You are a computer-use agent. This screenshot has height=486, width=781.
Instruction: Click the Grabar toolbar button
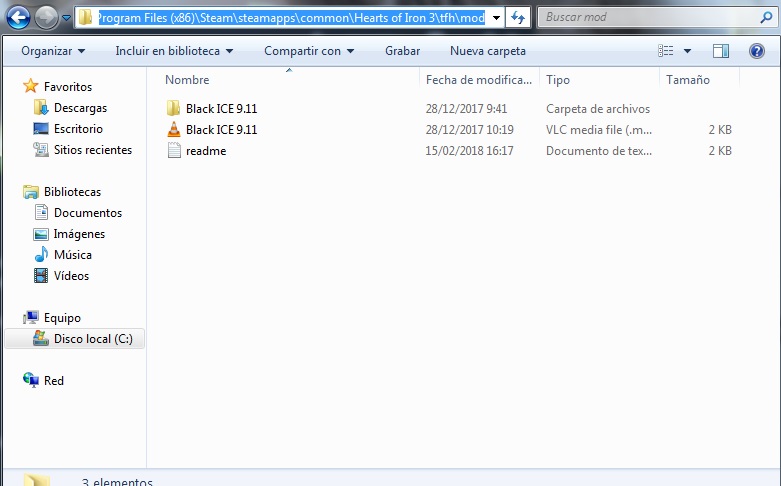(x=402, y=51)
